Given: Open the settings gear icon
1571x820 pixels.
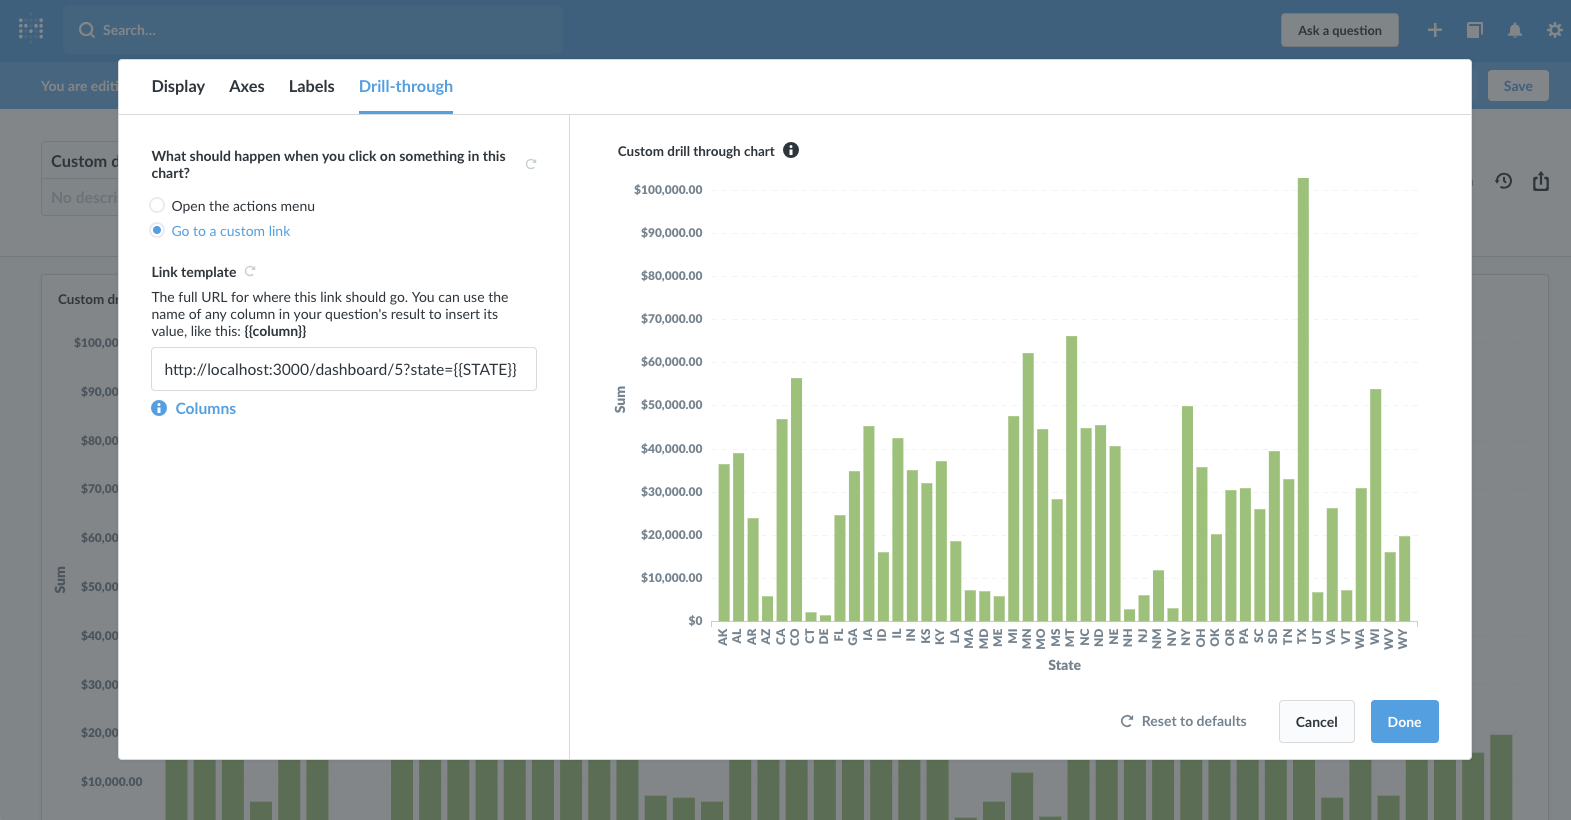Looking at the screenshot, I should (1555, 30).
